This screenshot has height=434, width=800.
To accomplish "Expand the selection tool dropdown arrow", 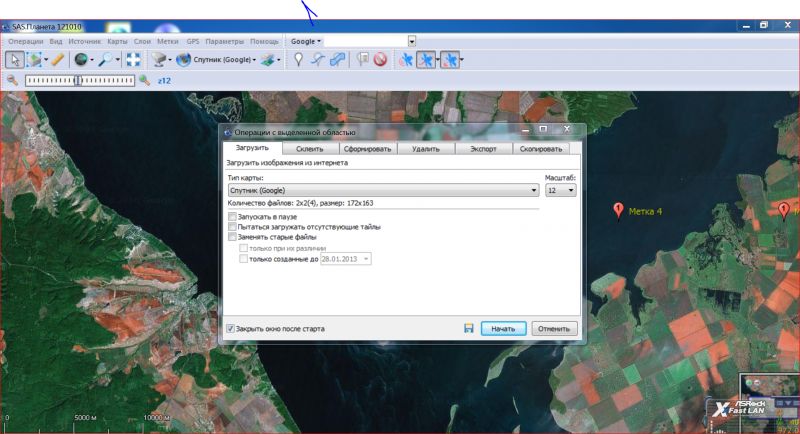I will [x=46, y=60].
